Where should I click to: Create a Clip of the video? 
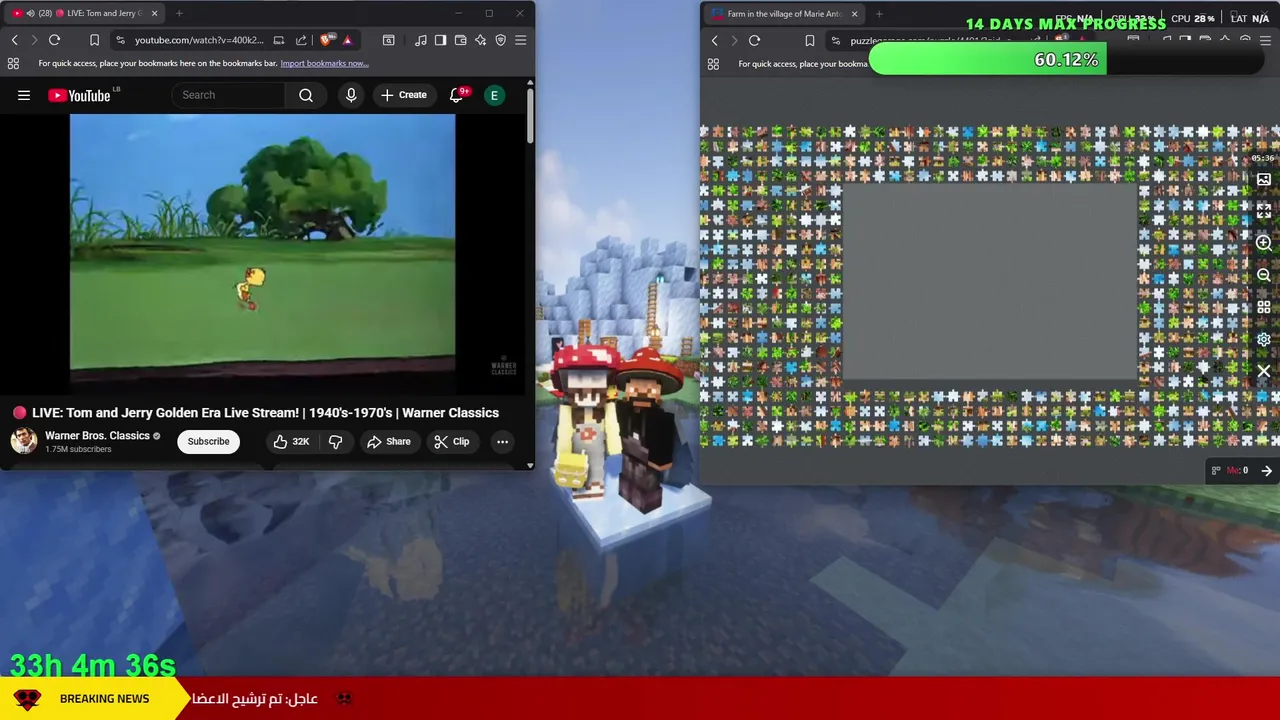point(451,441)
